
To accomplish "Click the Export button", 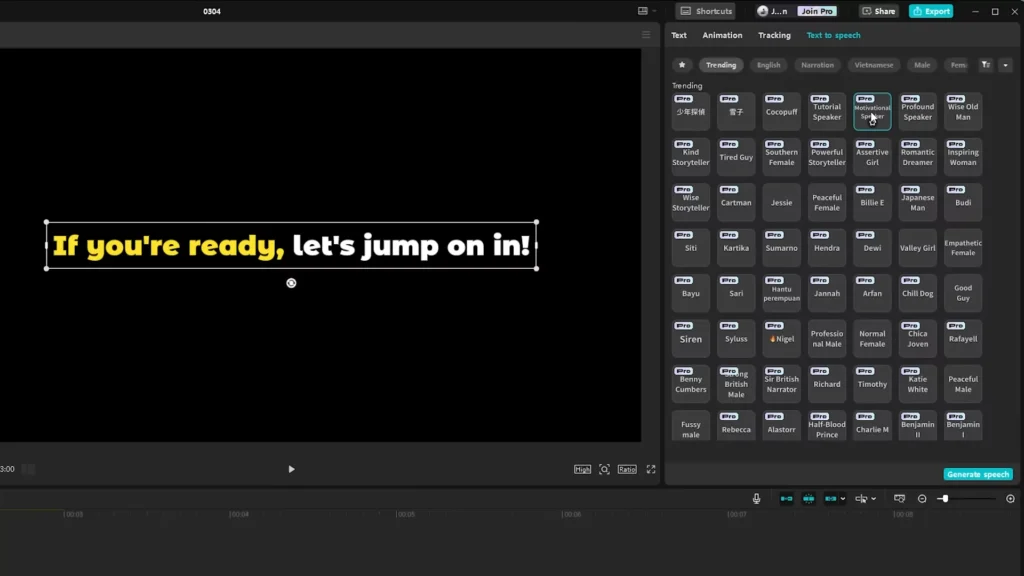I will (931, 10).
